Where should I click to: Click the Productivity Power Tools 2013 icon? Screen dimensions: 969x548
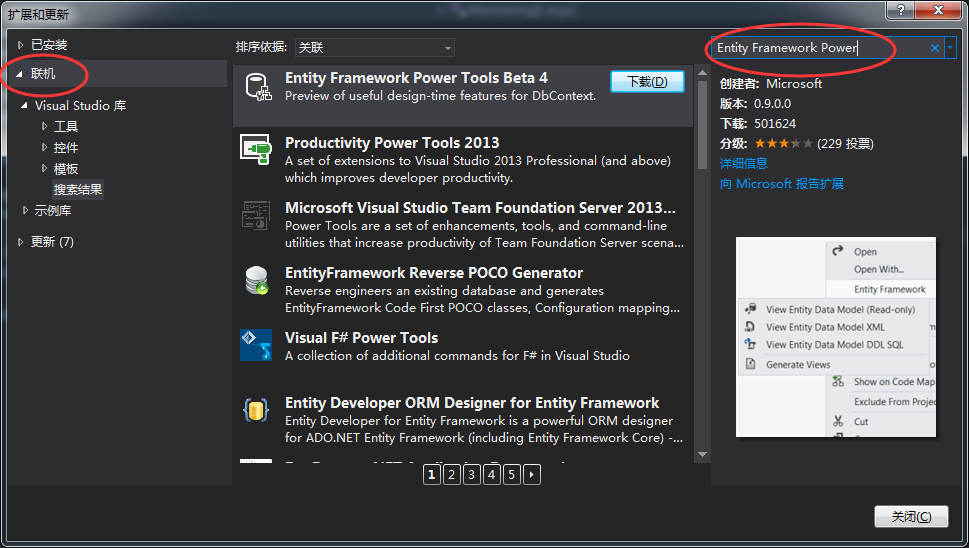tap(256, 149)
